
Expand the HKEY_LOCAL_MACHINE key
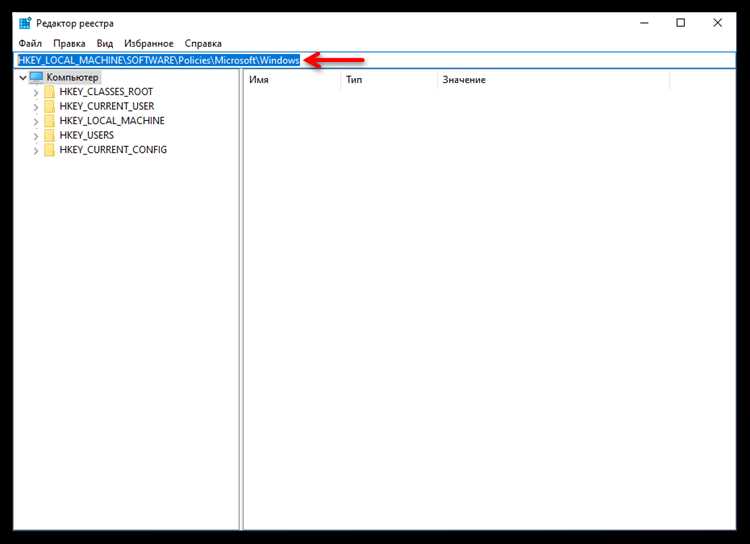tap(36, 122)
